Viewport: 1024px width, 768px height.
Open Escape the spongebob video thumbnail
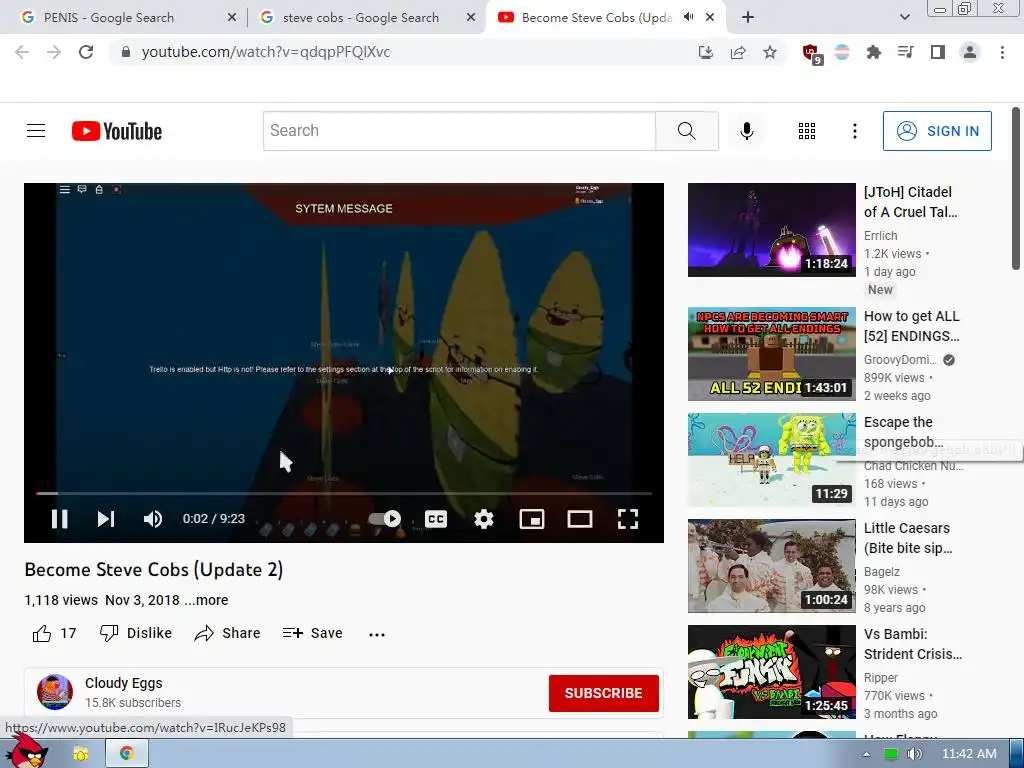(771, 460)
